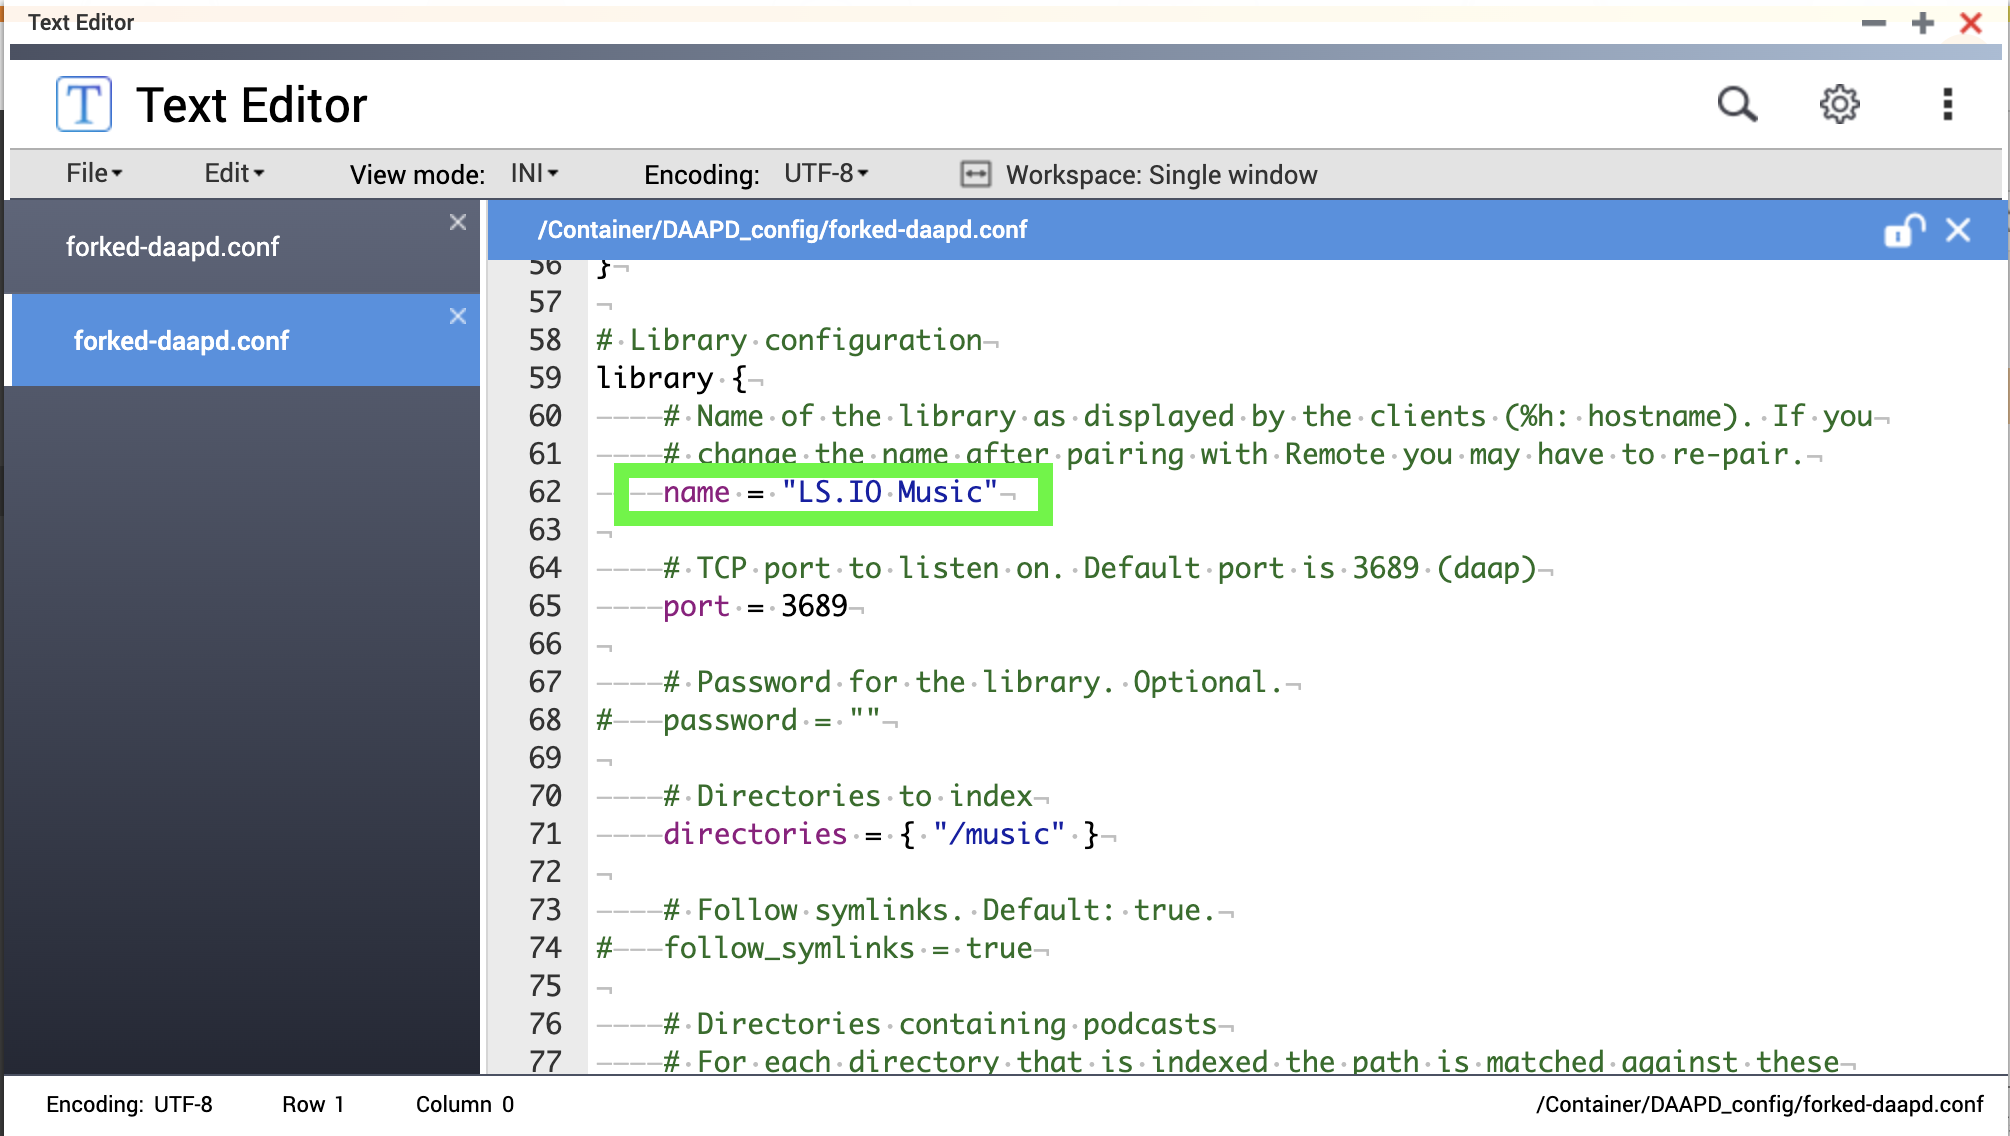Click status bar Row 1 indicator
Viewport: 2010px width, 1136px height.
[313, 1104]
